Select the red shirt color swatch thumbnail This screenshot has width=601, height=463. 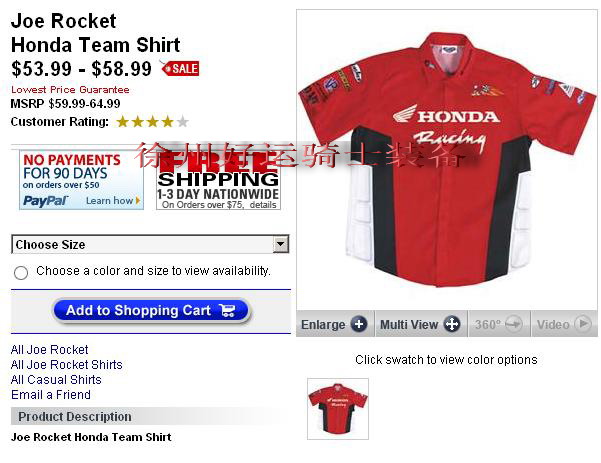338,409
